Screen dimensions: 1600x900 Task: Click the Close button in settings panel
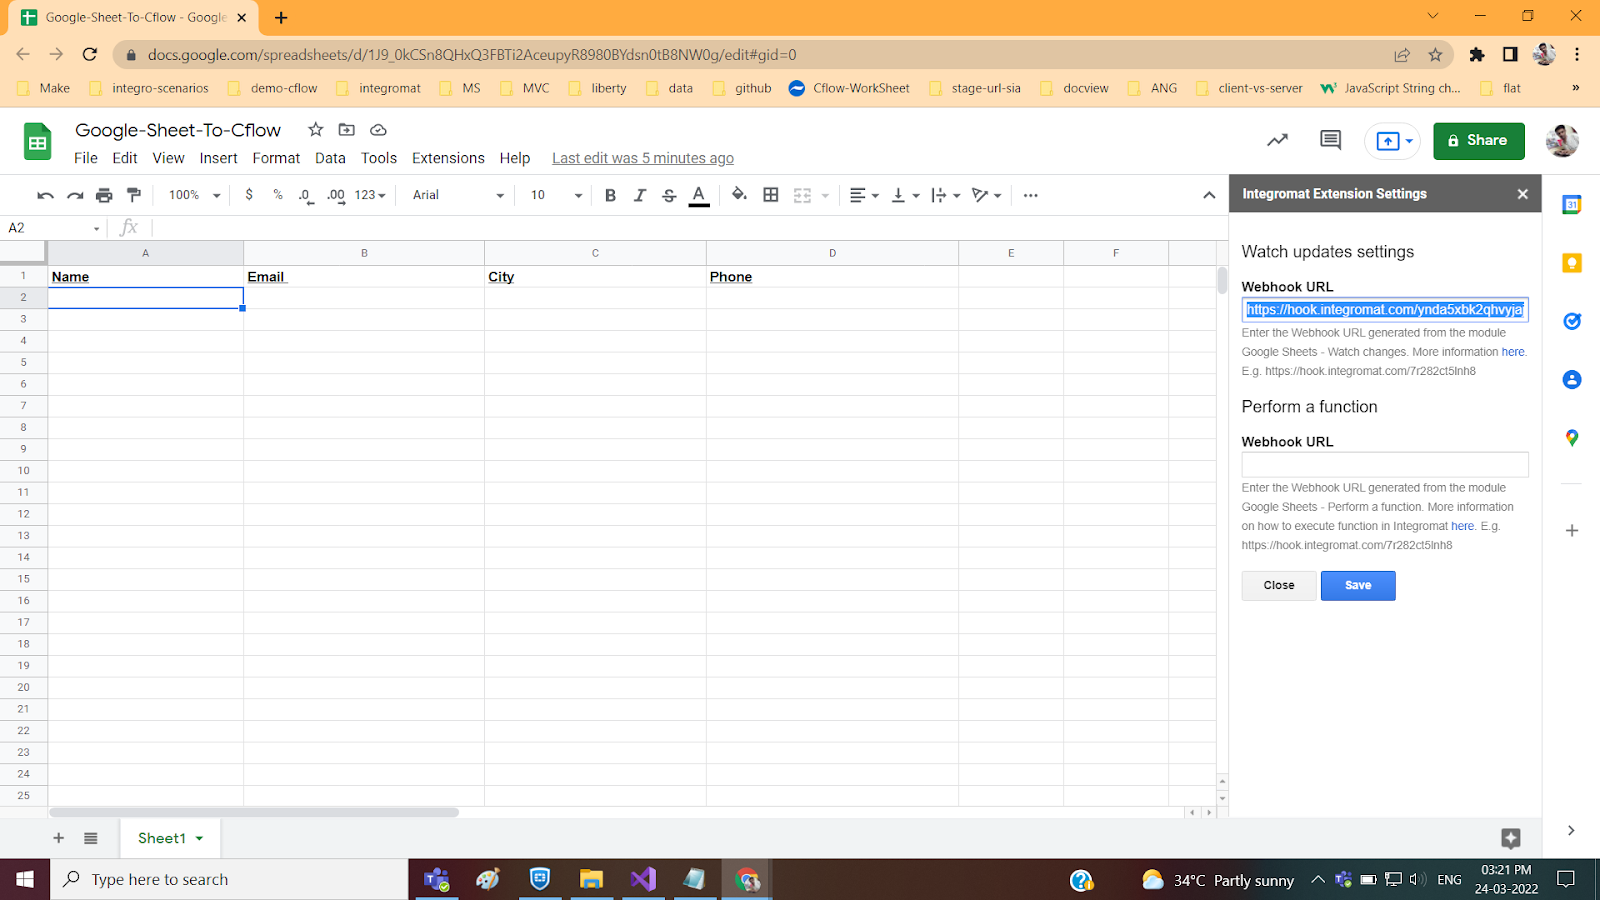click(1279, 586)
